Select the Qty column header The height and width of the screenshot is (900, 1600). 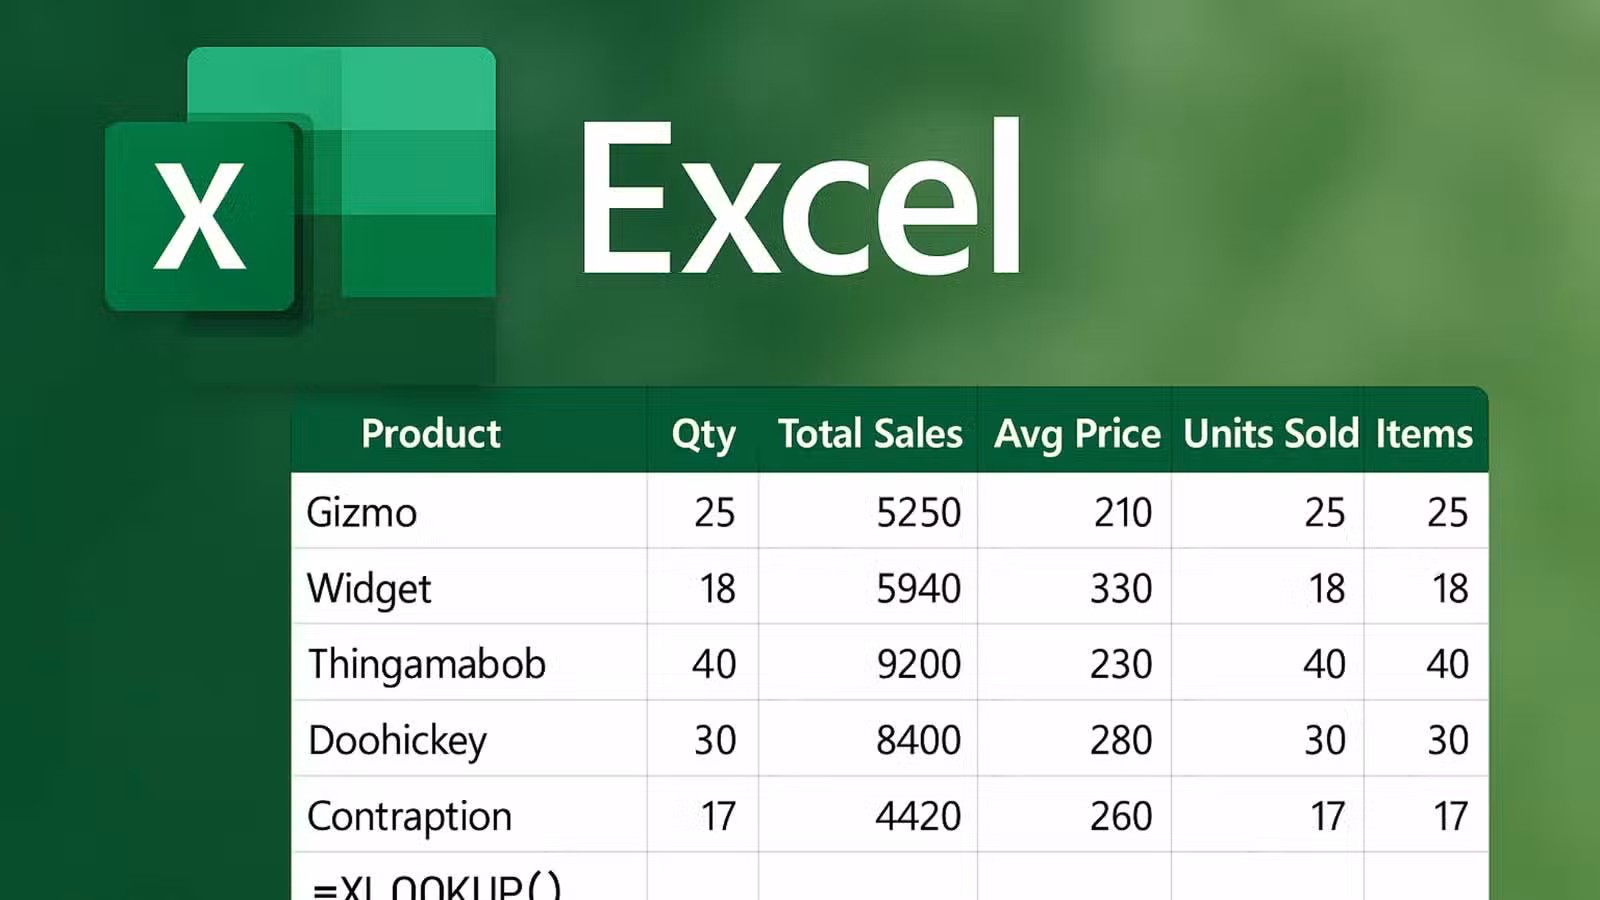703,434
